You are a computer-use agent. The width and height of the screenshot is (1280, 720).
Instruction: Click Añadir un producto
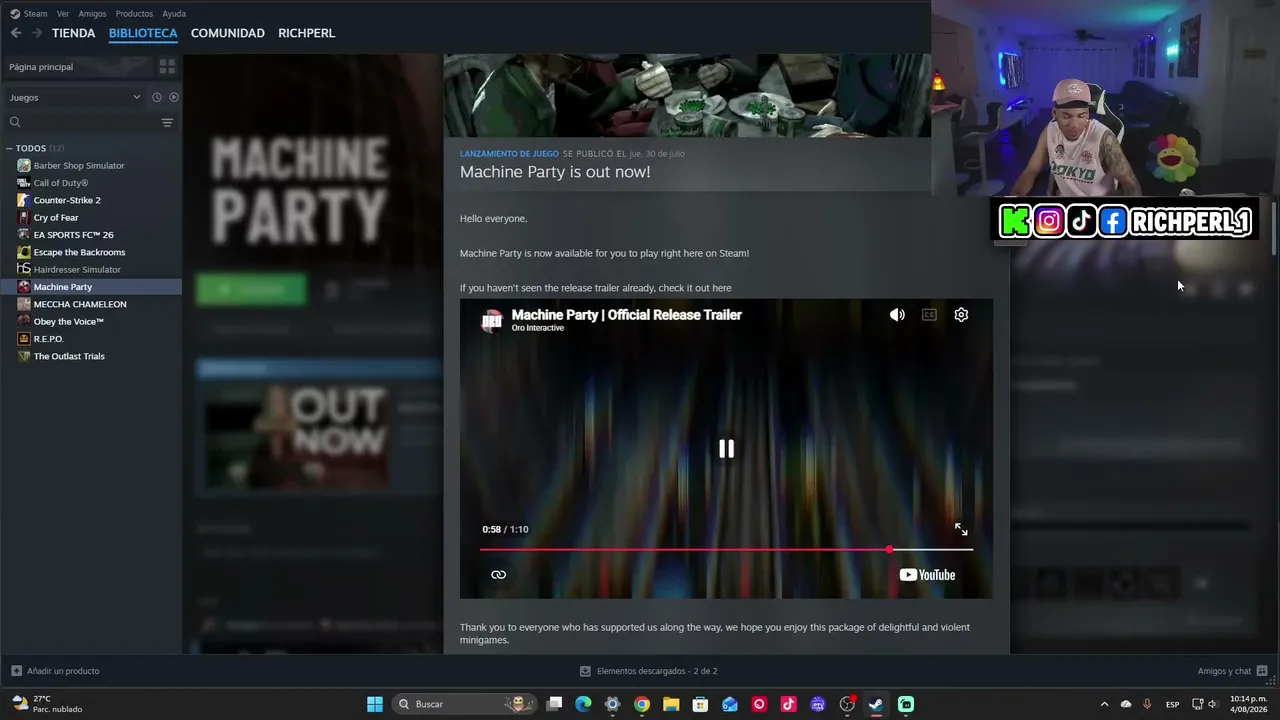55,671
